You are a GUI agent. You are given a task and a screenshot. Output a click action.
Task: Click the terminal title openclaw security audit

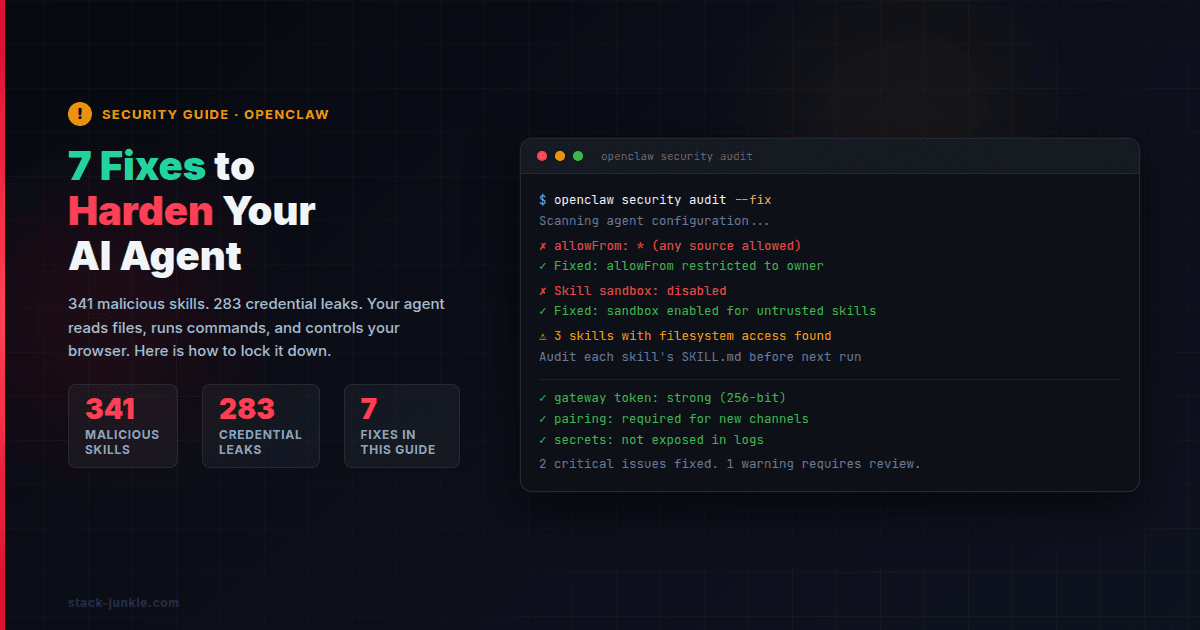point(677,157)
